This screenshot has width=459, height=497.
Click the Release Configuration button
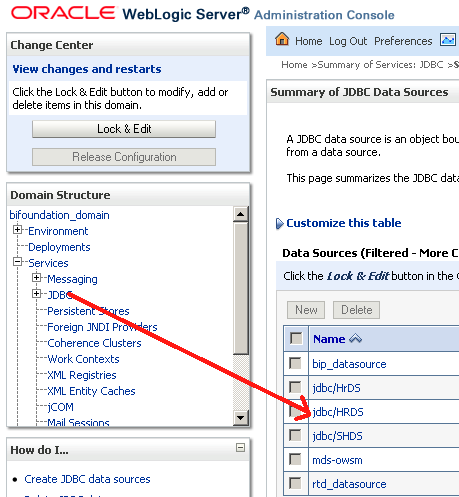(124, 157)
